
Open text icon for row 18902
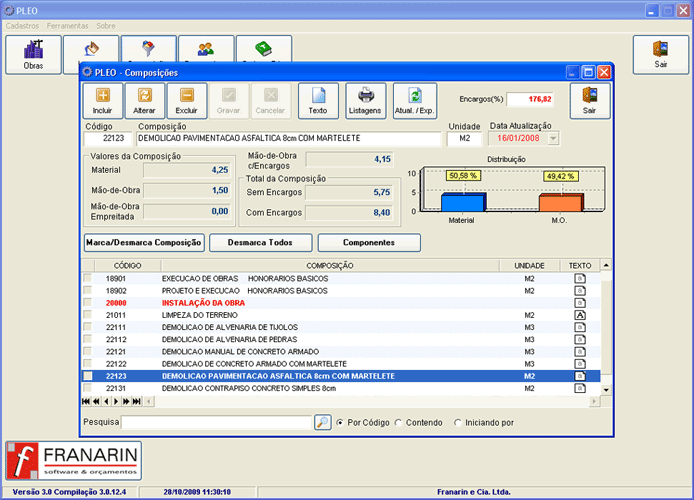pos(580,291)
